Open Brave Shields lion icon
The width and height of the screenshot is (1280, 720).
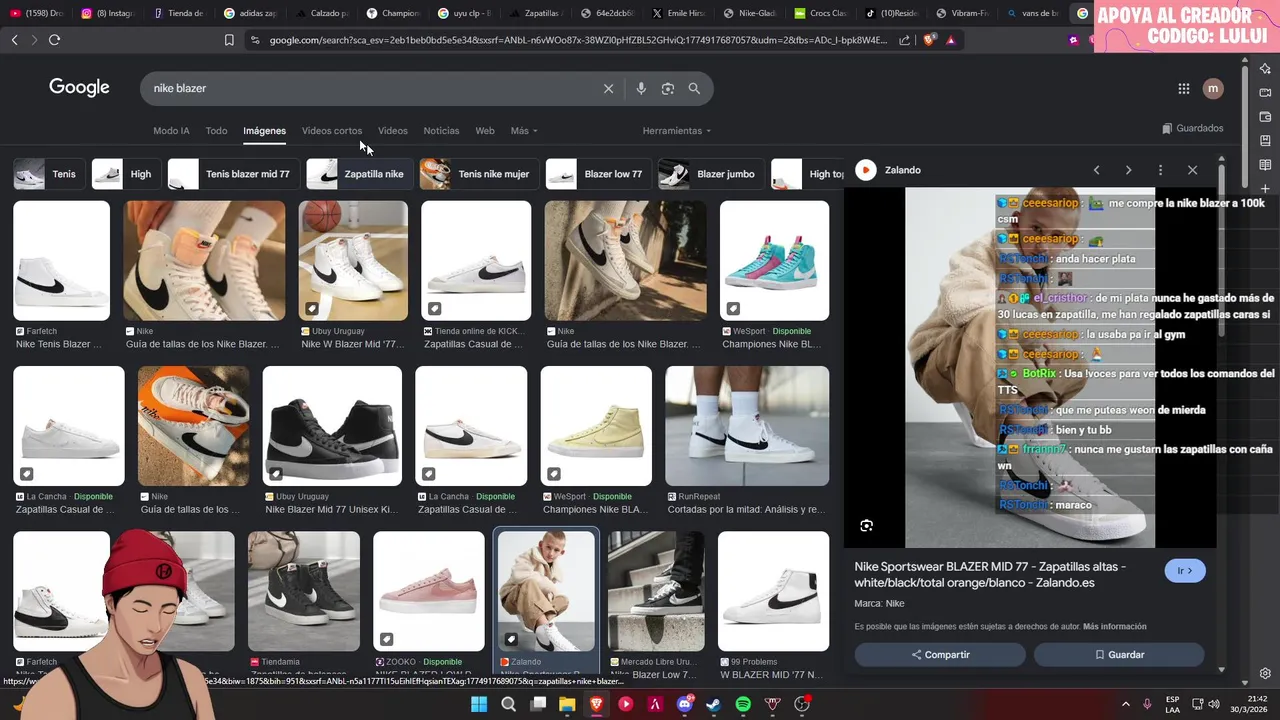pos(930,40)
